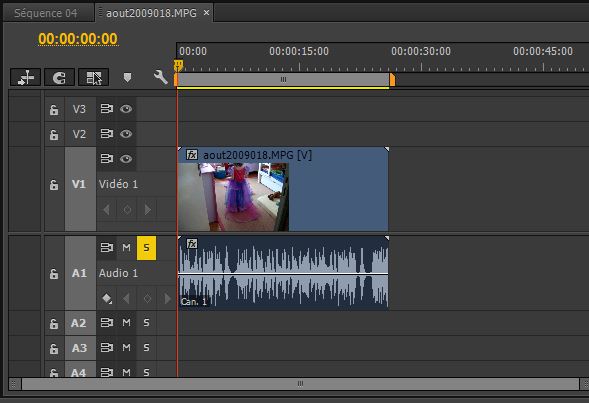Toggle visibility eye of track V1

click(126, 159)
